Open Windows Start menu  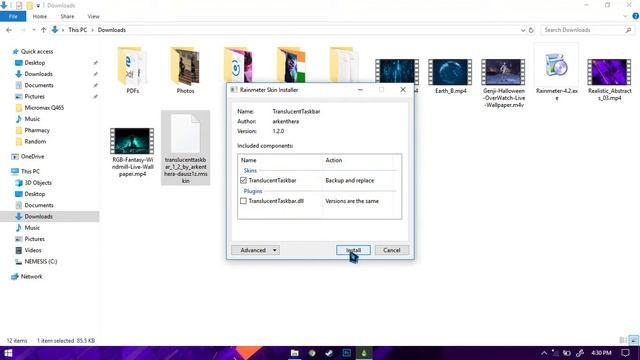click(x=8, y=353)
